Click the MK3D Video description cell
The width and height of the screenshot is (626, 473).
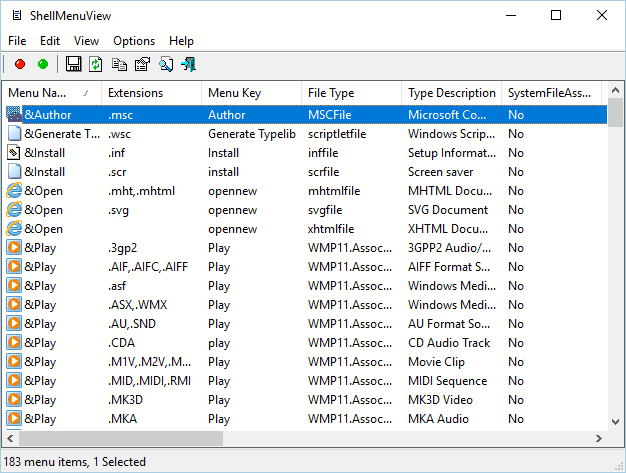click(440, 400)
